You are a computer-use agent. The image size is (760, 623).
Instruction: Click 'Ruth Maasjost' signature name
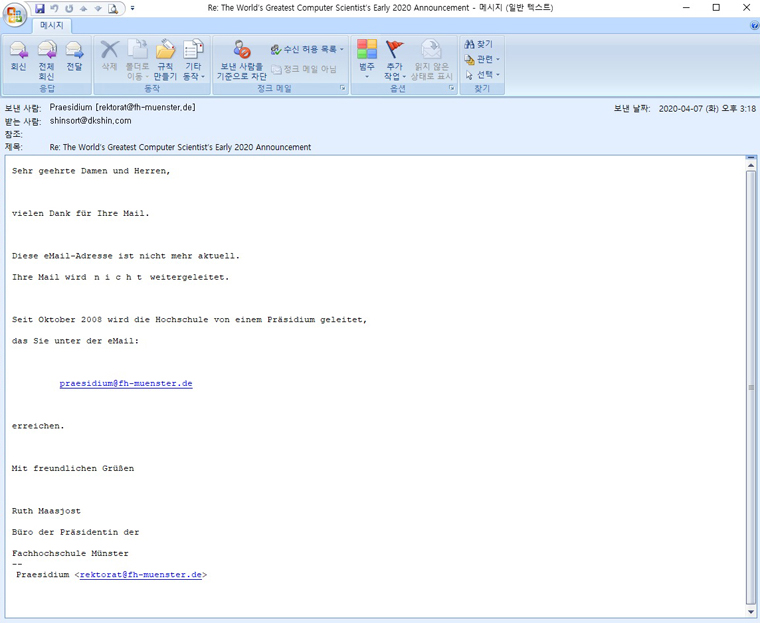[x=47, y=511]
